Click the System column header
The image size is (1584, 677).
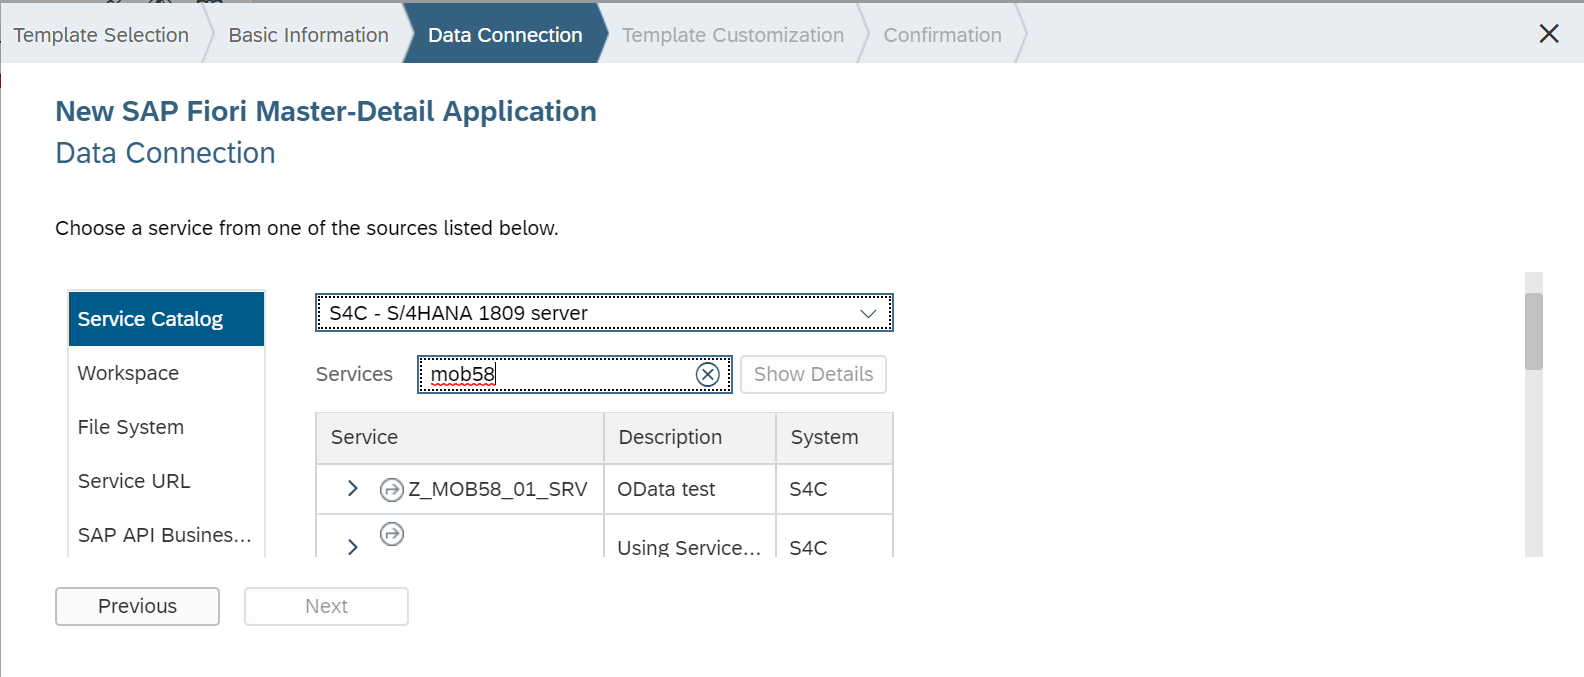tap(834, 437)
